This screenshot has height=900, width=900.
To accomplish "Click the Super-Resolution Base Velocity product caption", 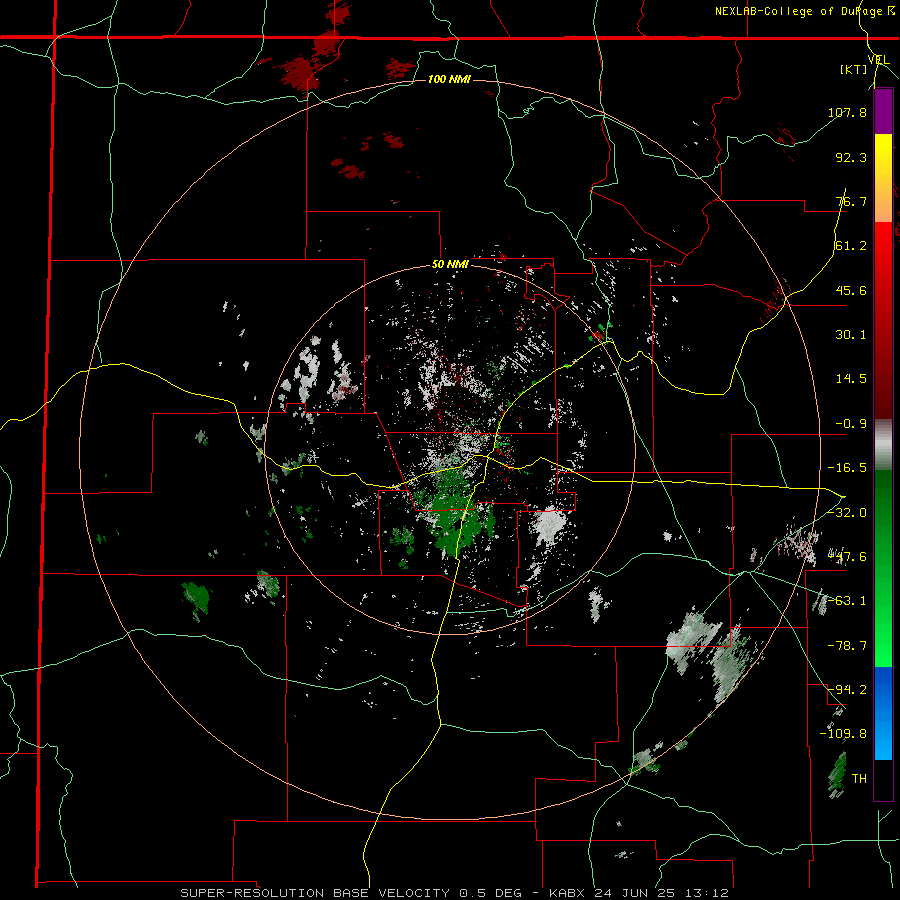I will (x=454, y=893).
